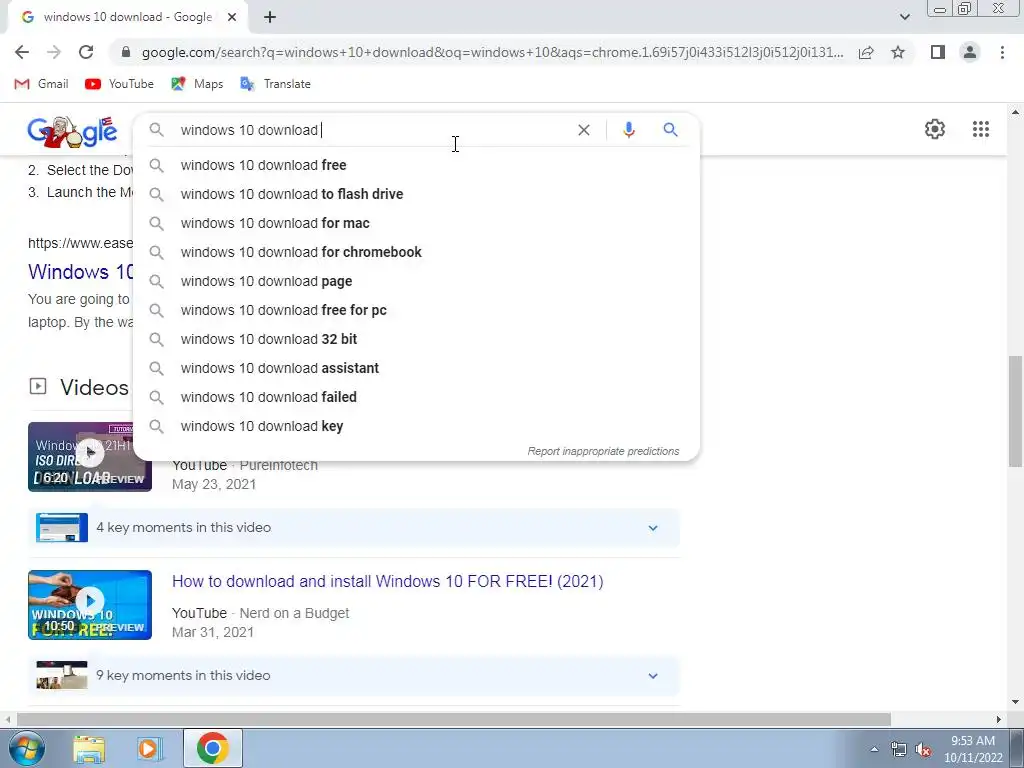
Task: Click vertical scrollbar down arrow
Action: [x=1015, y=702]
